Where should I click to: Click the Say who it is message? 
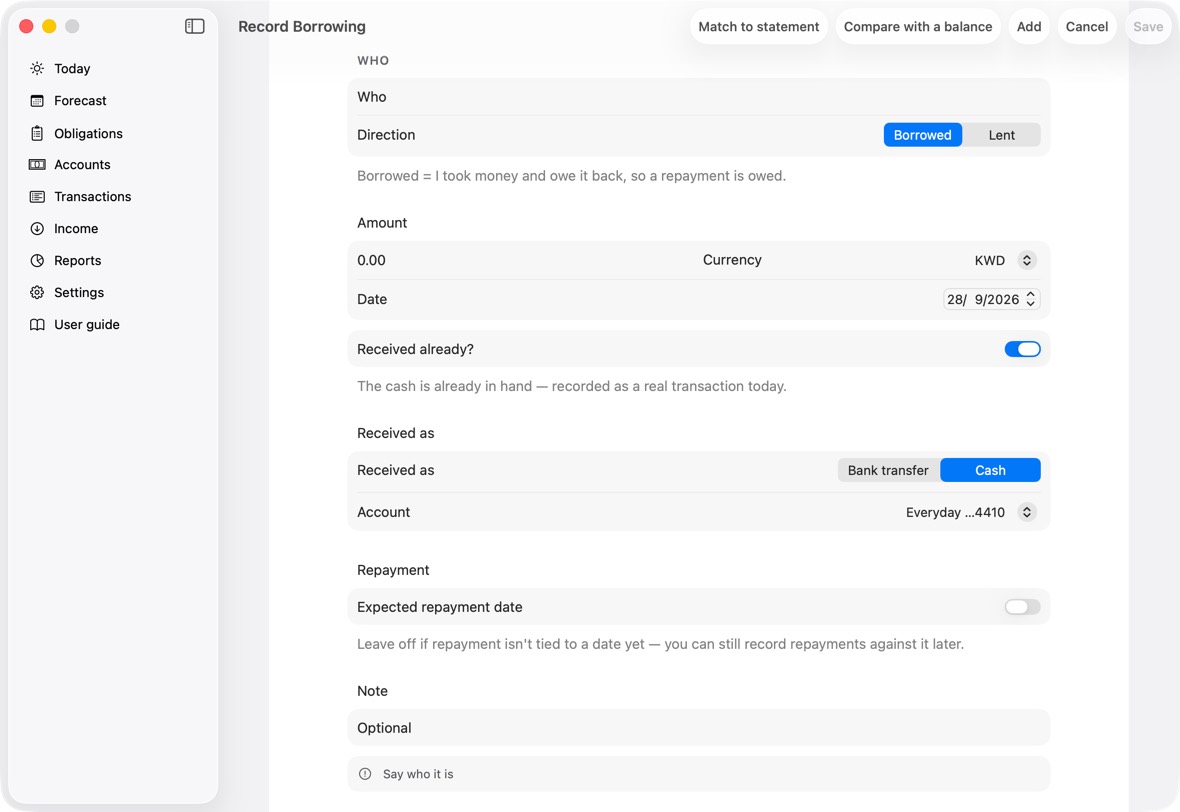tap(418, 774)
